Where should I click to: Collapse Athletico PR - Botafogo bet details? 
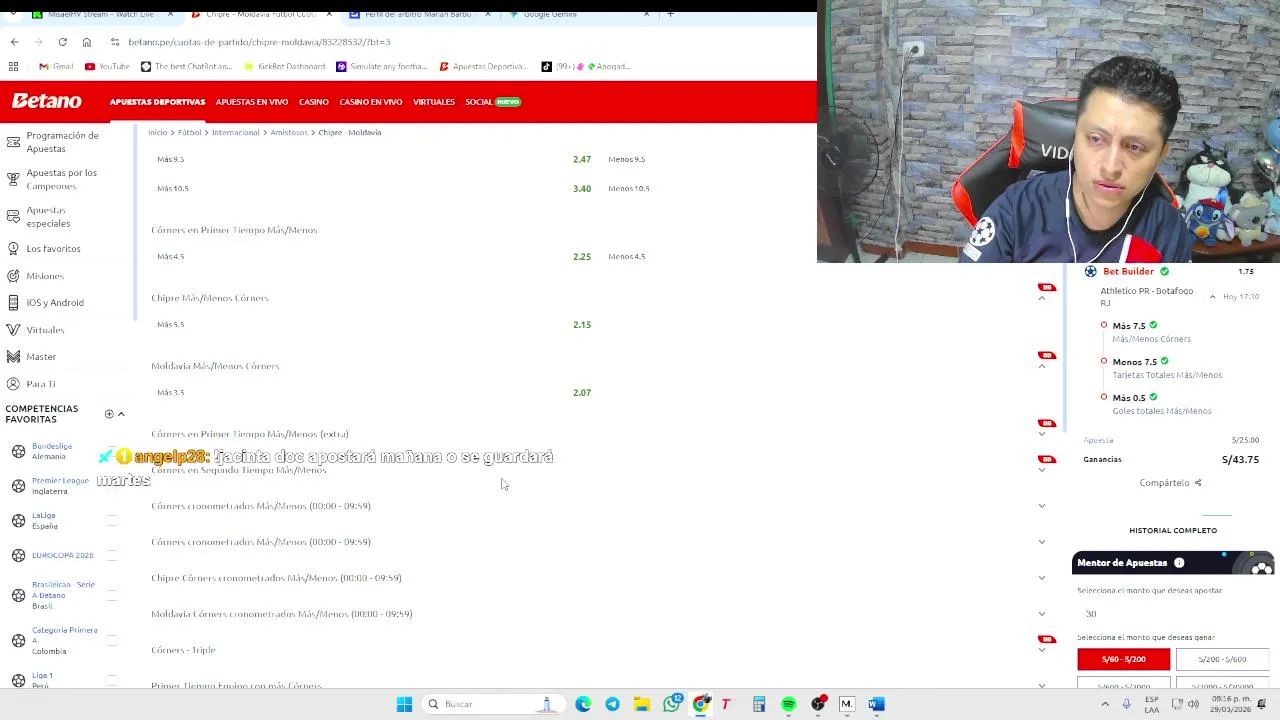[1212, 297]
